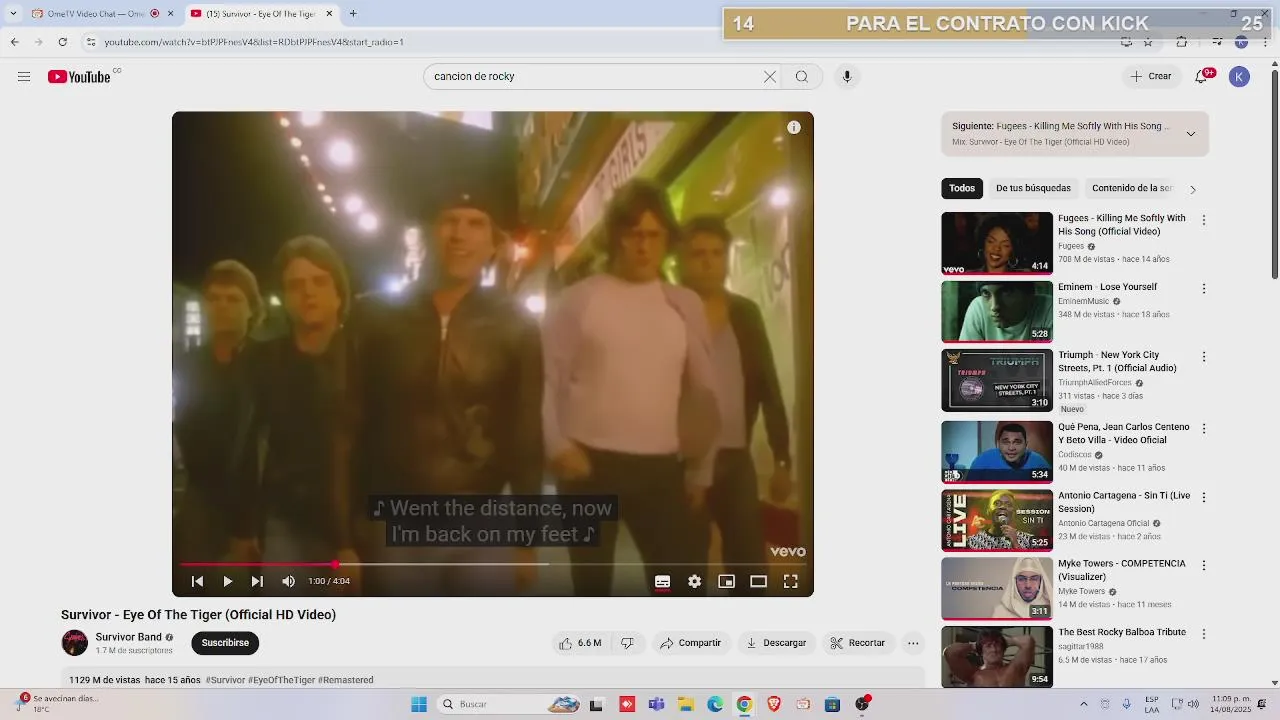The image size is (1280, 720).
Task: Open the notifications bell
Action: pos(1203,77)
